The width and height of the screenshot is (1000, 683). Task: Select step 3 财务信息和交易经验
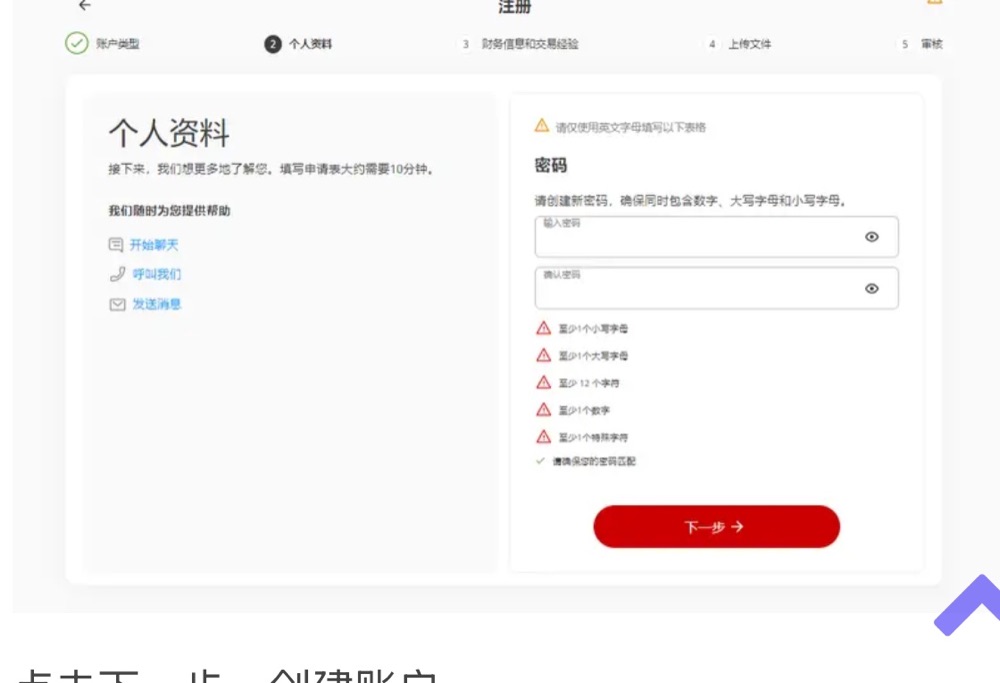519,44
